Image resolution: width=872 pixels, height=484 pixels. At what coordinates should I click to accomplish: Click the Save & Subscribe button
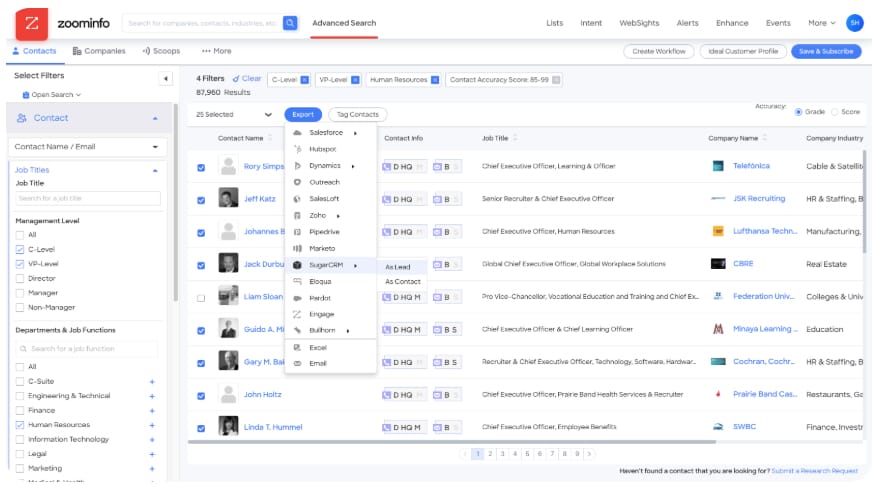click(x=825, y=51)
